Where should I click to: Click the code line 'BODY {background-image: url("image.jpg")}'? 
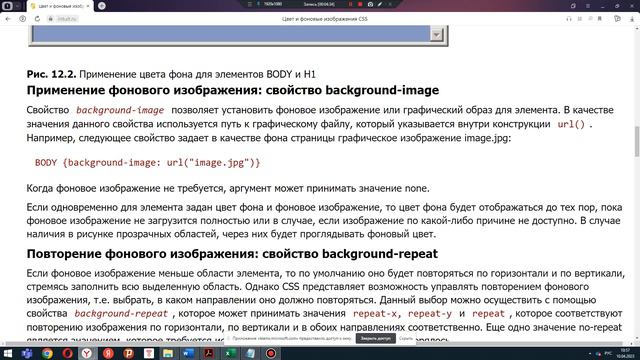tap(147, 163)
